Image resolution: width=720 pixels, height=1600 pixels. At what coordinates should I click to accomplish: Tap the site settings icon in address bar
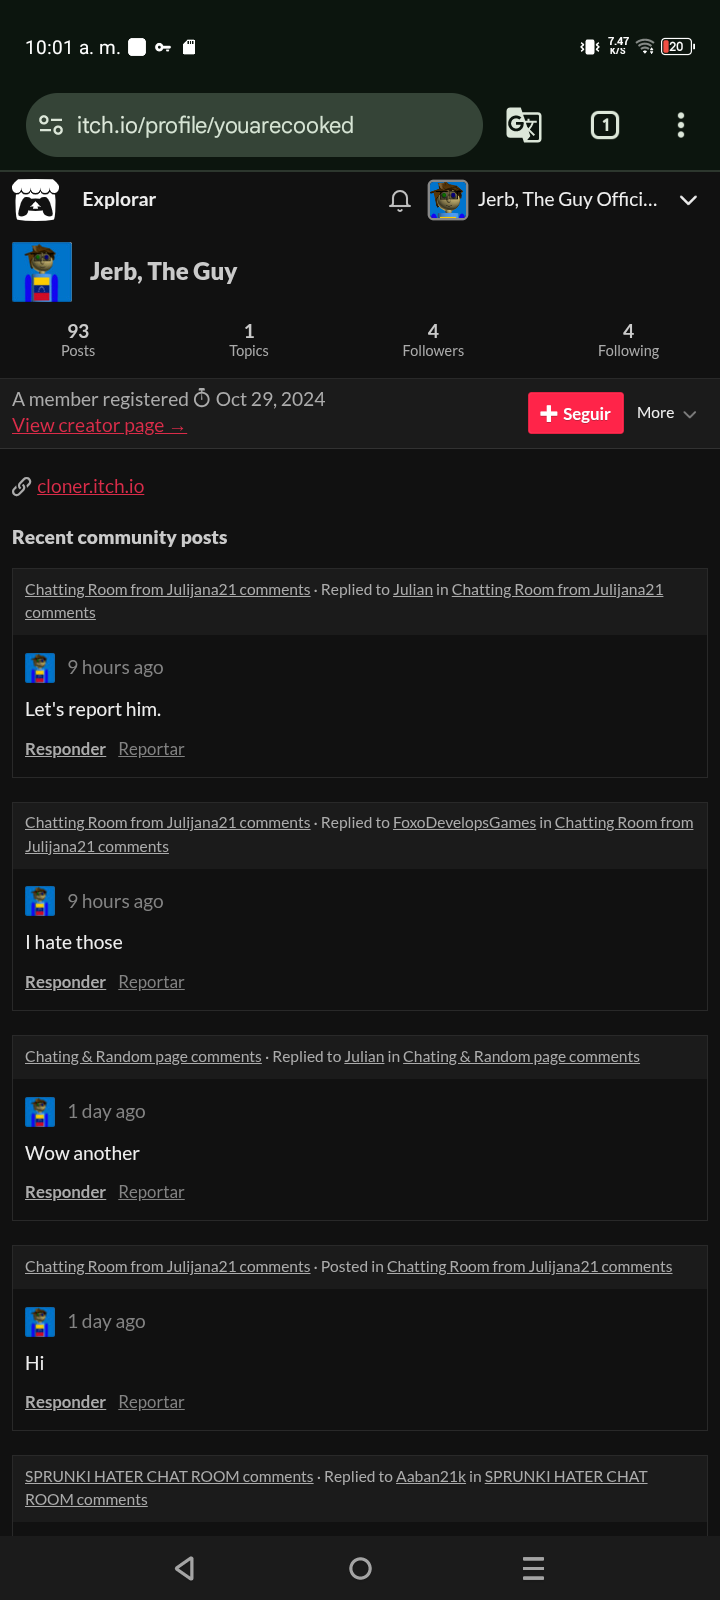click(x=51, y=125)
